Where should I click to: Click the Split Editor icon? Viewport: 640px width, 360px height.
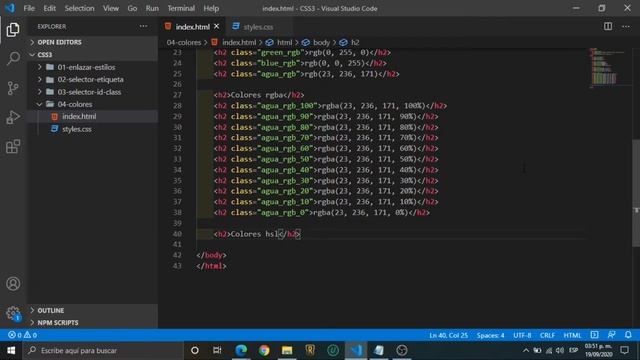click(x=608, y=27)
